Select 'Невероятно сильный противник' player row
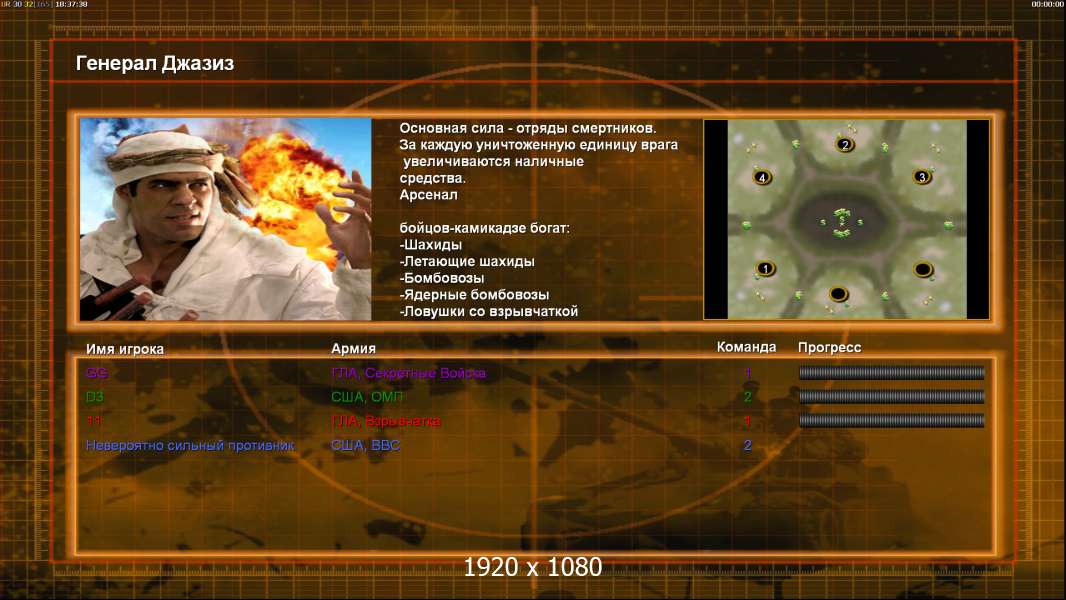The height and width of the screenshot is (600, 1066). click(190, 445)
